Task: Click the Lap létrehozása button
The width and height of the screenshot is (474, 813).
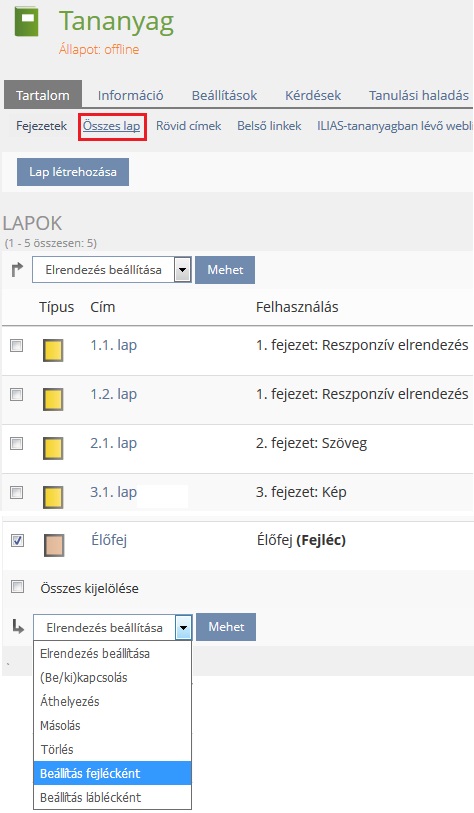Action: pyautogui.click(x=73, y=172)
